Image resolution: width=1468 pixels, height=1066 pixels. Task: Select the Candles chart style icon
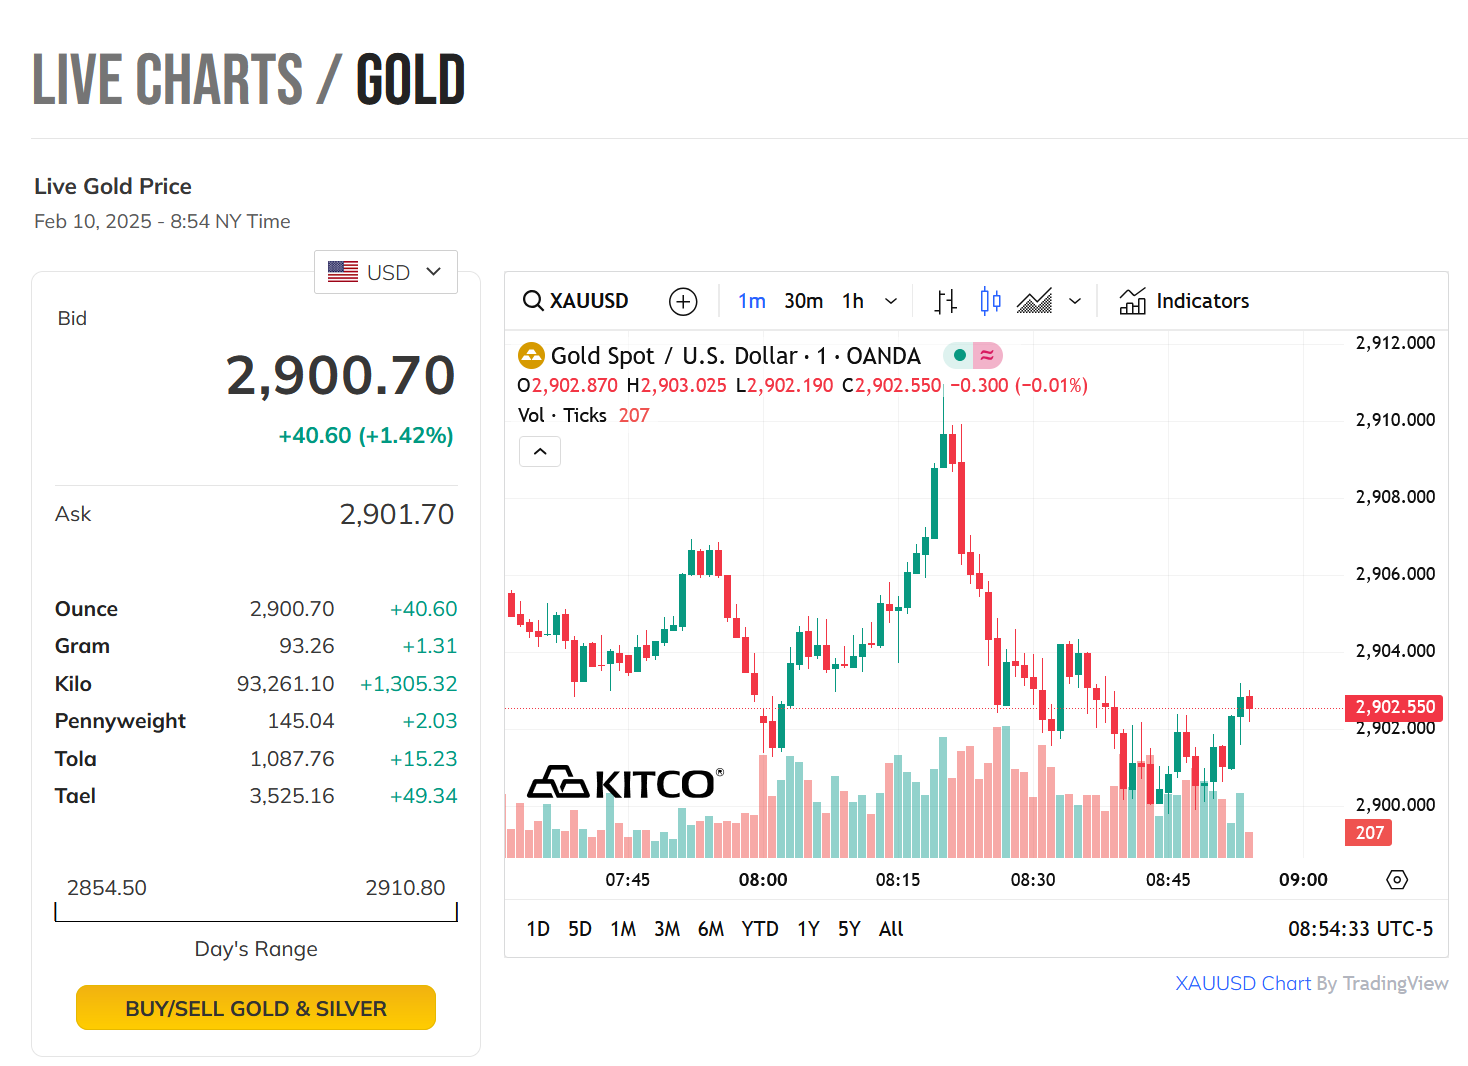tap(990, 301)
